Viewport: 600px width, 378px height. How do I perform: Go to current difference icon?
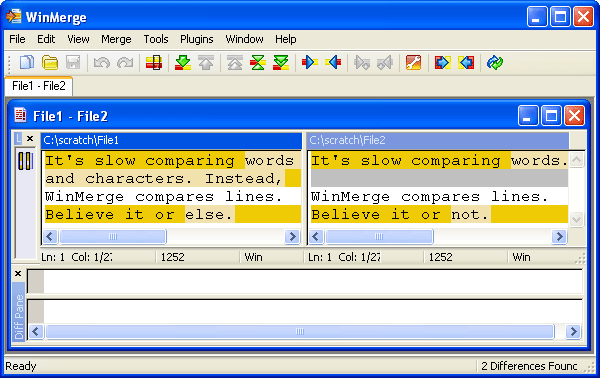[258, 62]
